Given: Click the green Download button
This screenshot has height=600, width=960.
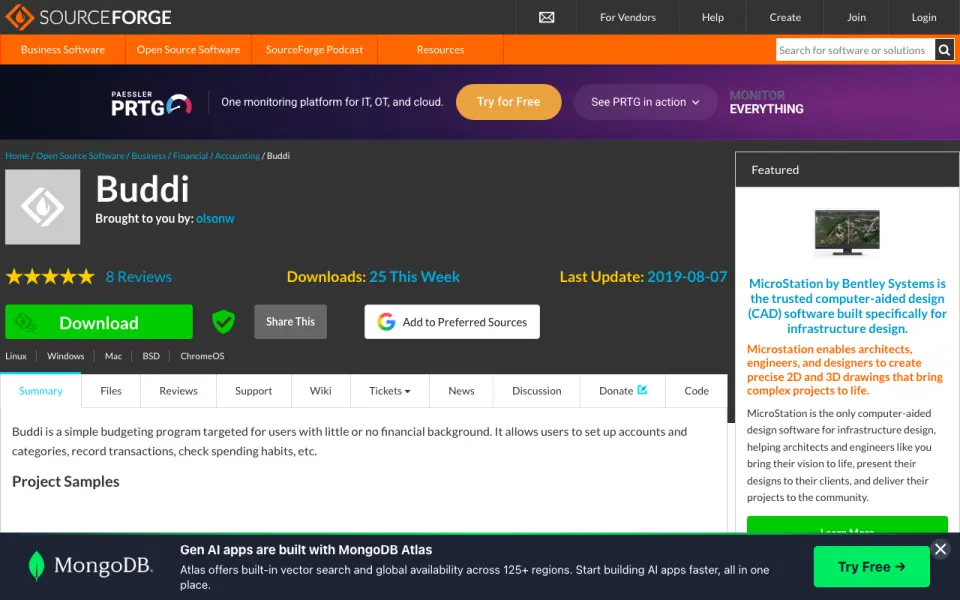Looking at the screenshot, I should click(x=99, y=322).
